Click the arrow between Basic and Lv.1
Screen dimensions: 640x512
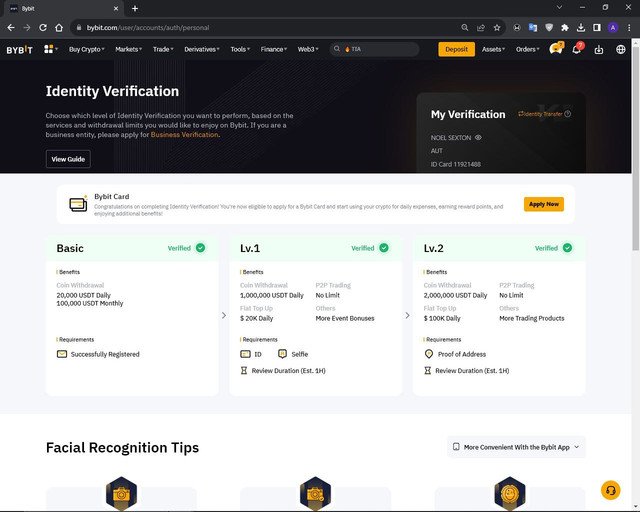[224, 315]
